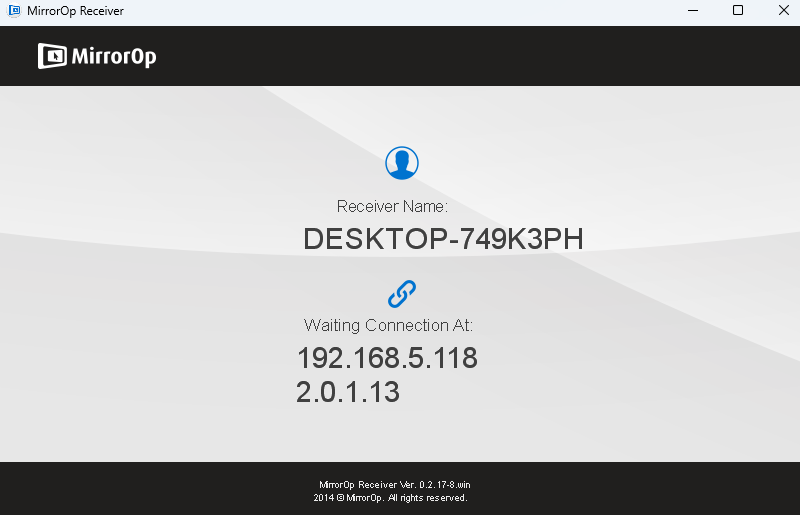Image resolution: width=800 pixels, height=515 pixels.
Task: Click the MirrorOp logo in the header
Action: (x=97, y=56)
